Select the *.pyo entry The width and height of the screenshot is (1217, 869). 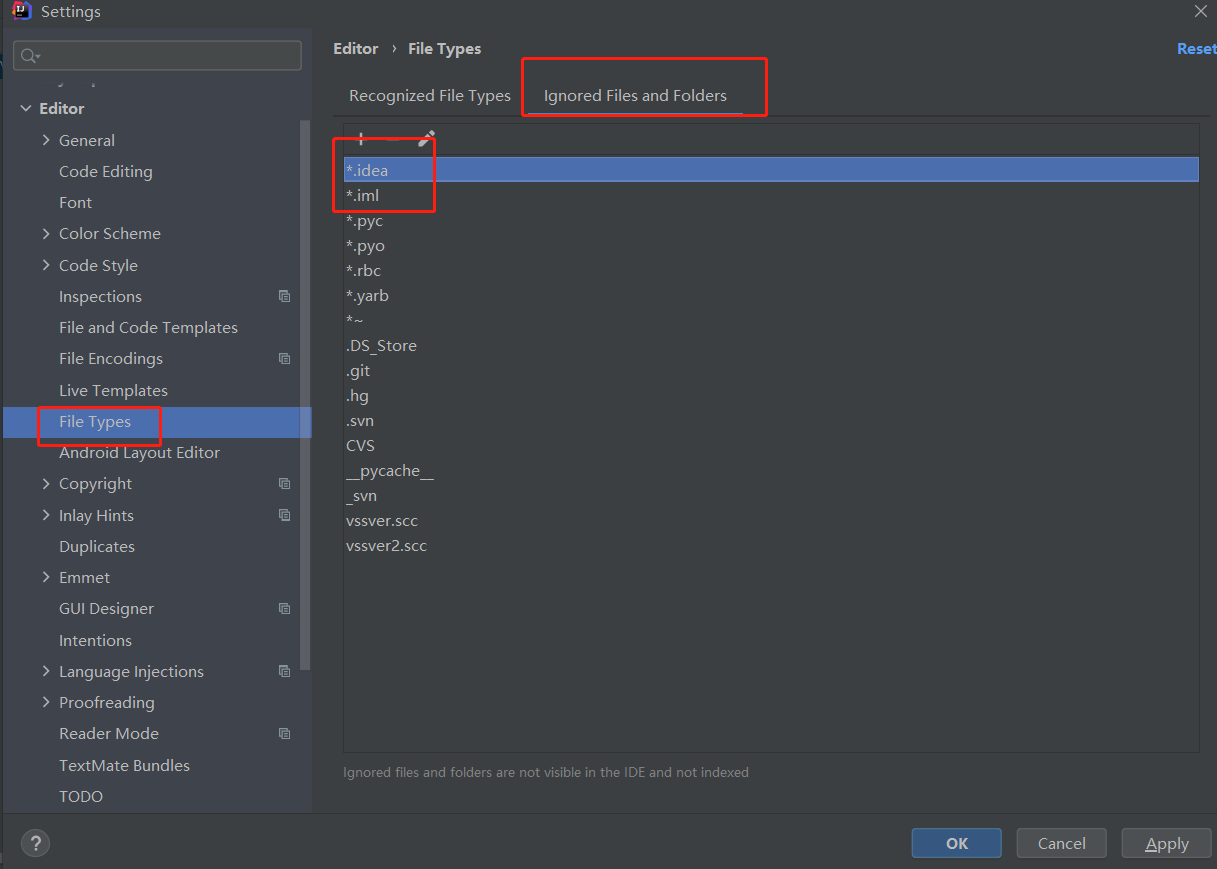(x=771, y=245)
